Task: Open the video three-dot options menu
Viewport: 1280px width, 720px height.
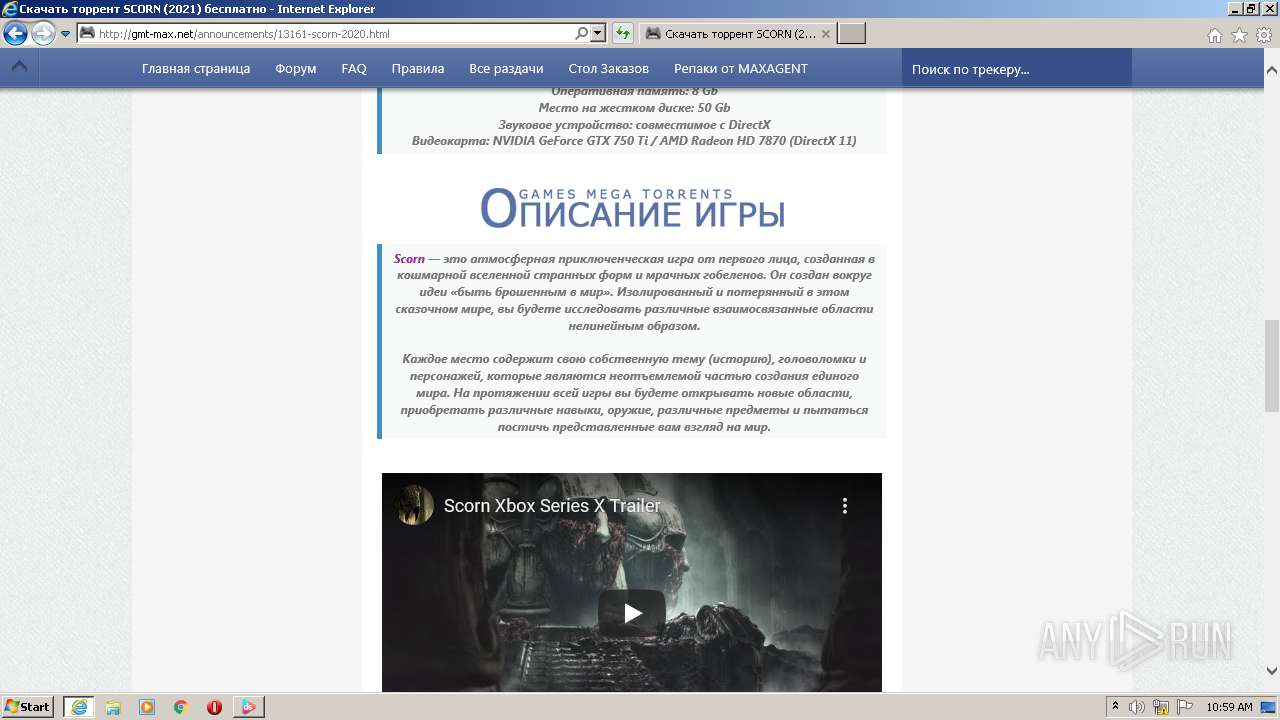Action: coord(845,506)
